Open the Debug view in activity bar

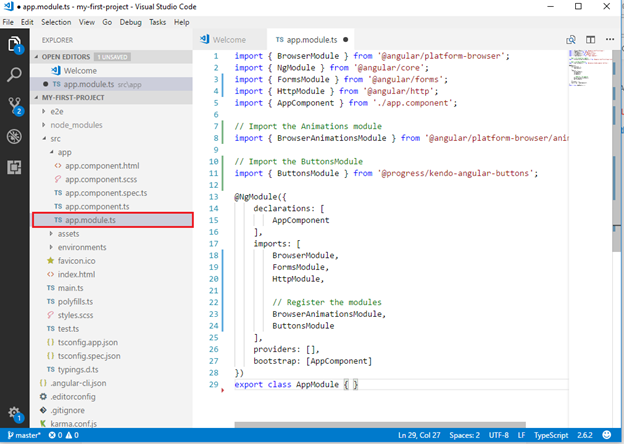coord(16,137)
